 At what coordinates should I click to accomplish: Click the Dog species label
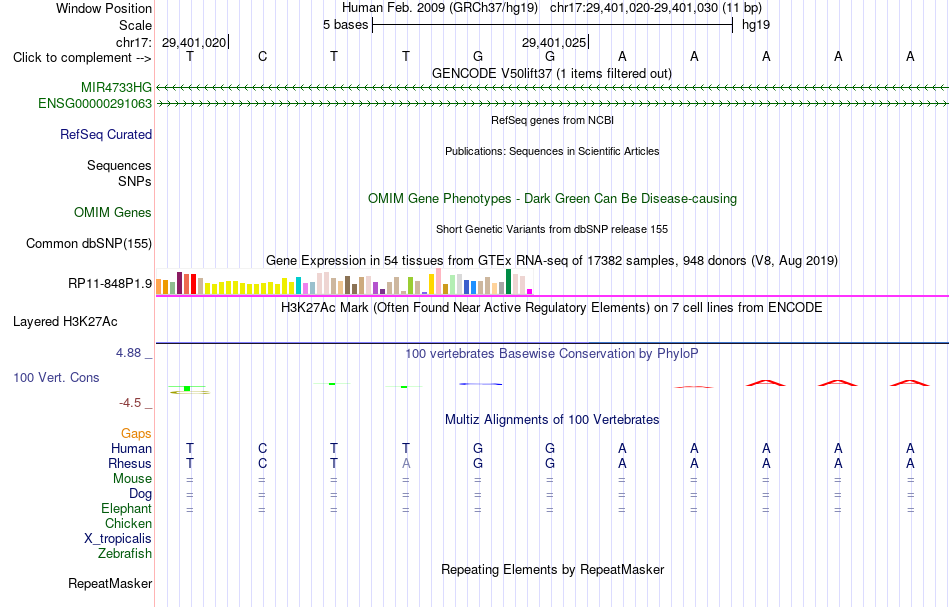141,494
